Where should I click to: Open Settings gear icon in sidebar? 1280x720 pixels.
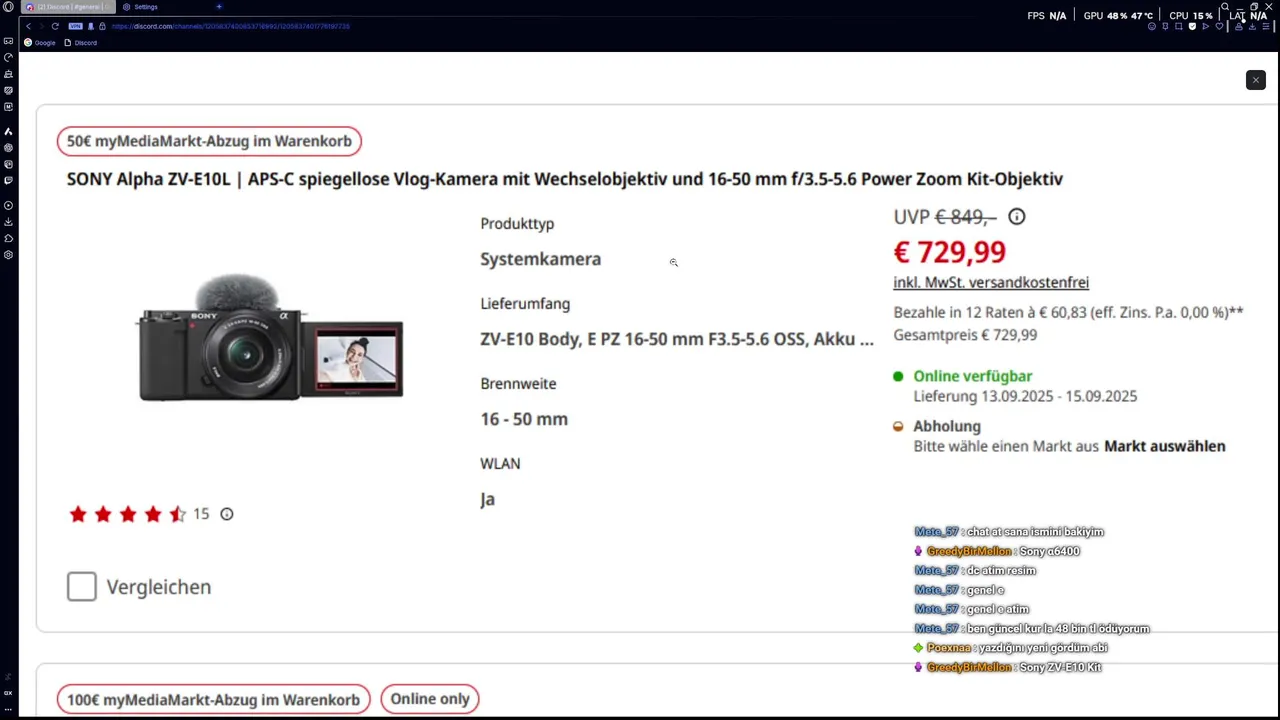point(8,255)
